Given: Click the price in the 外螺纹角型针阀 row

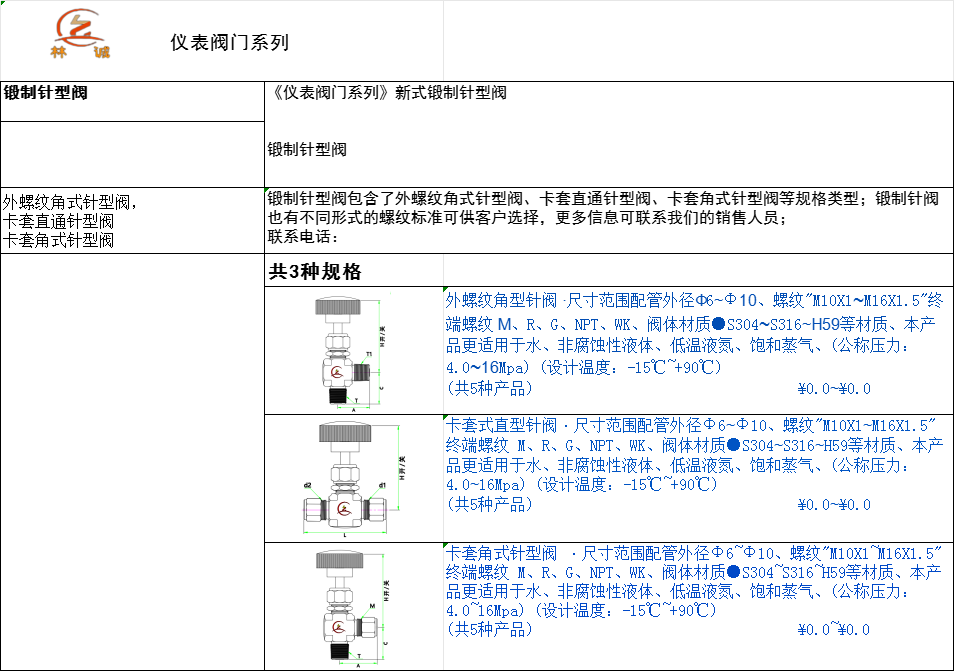Looking at the screenshot, I should point(833,389).
